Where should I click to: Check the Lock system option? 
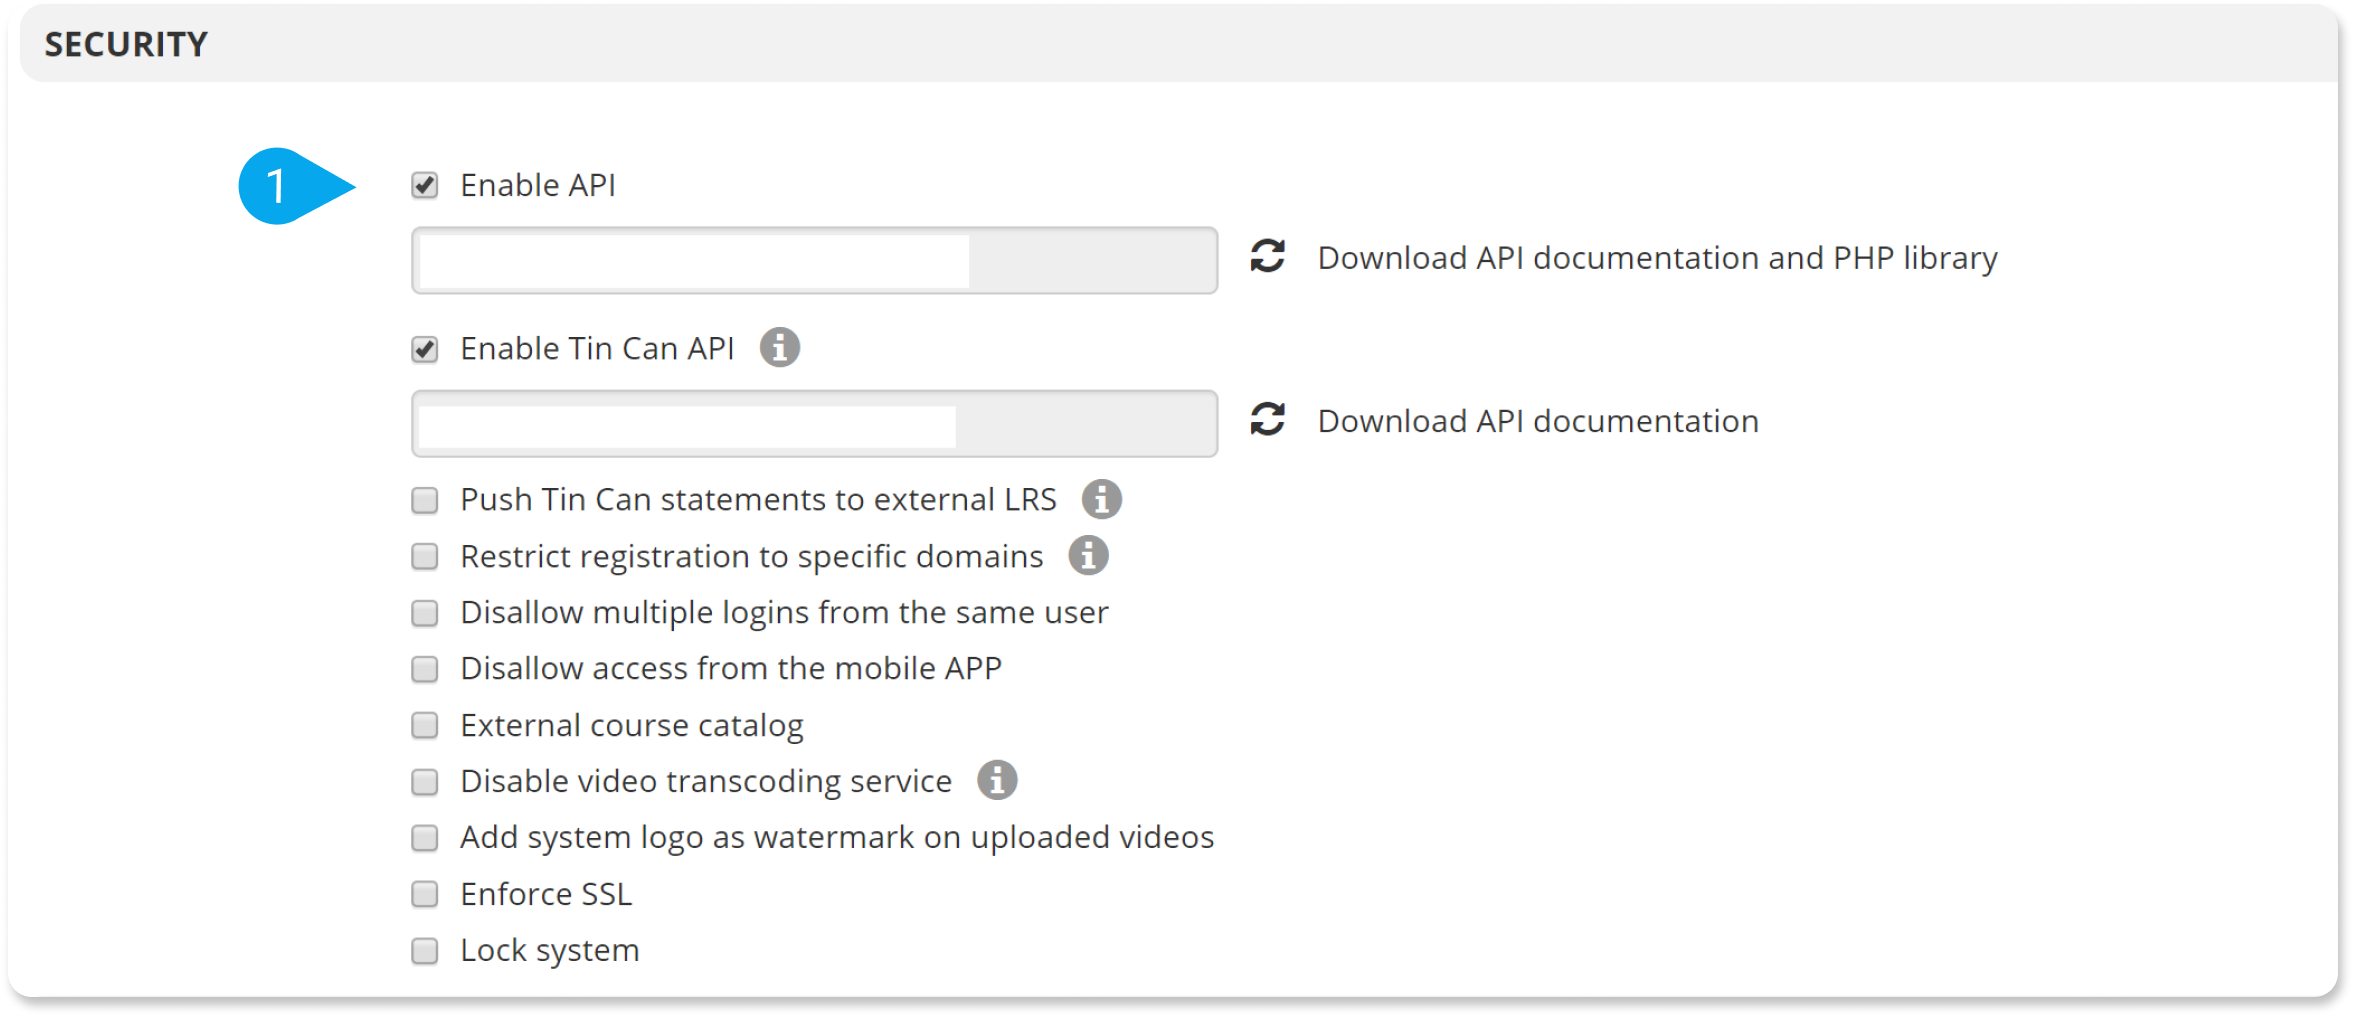424,951
